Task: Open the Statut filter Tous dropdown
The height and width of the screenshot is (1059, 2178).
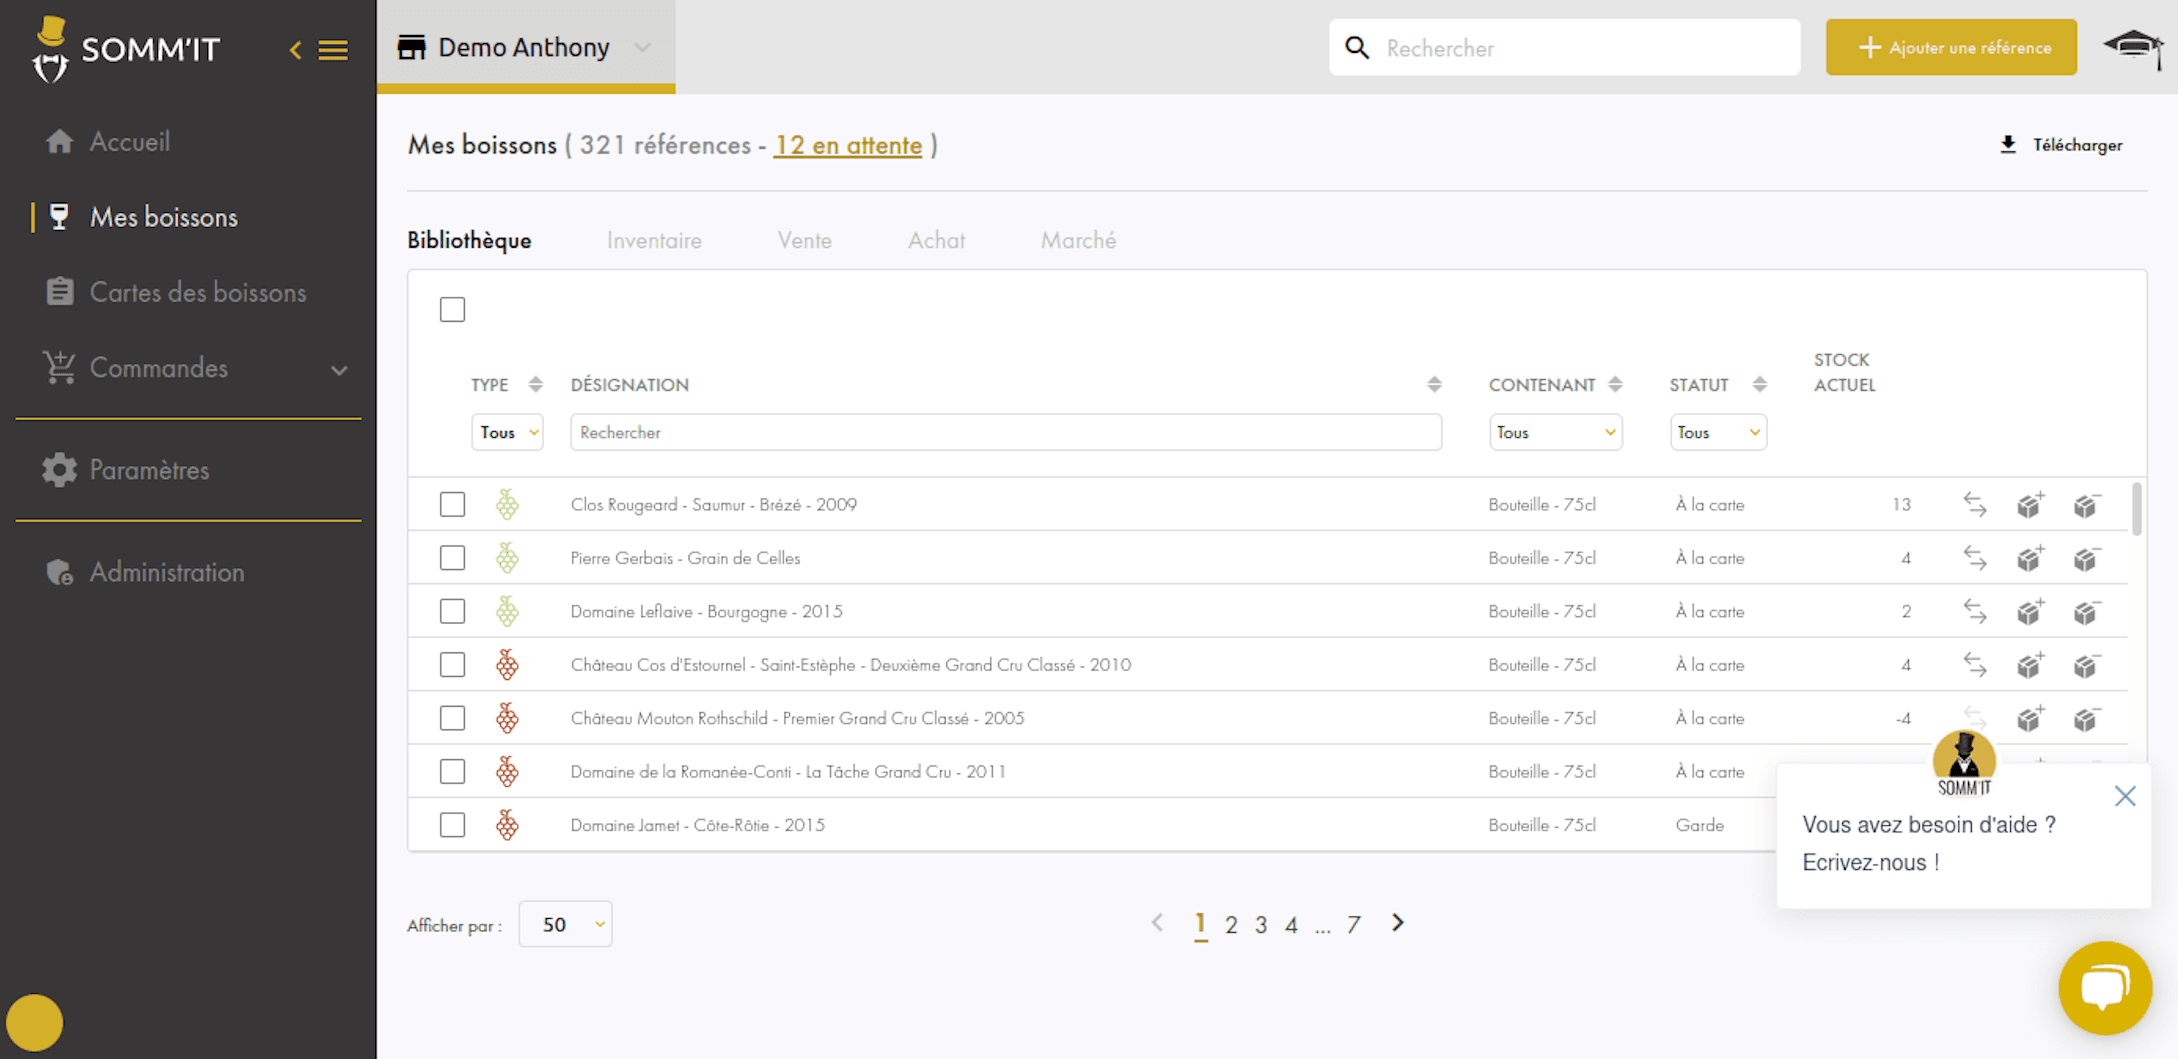Action: pos(1718,432)
